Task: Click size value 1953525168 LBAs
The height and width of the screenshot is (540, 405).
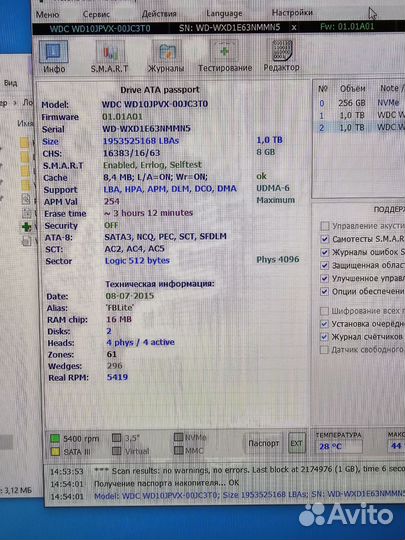Action: pos(141,141)
